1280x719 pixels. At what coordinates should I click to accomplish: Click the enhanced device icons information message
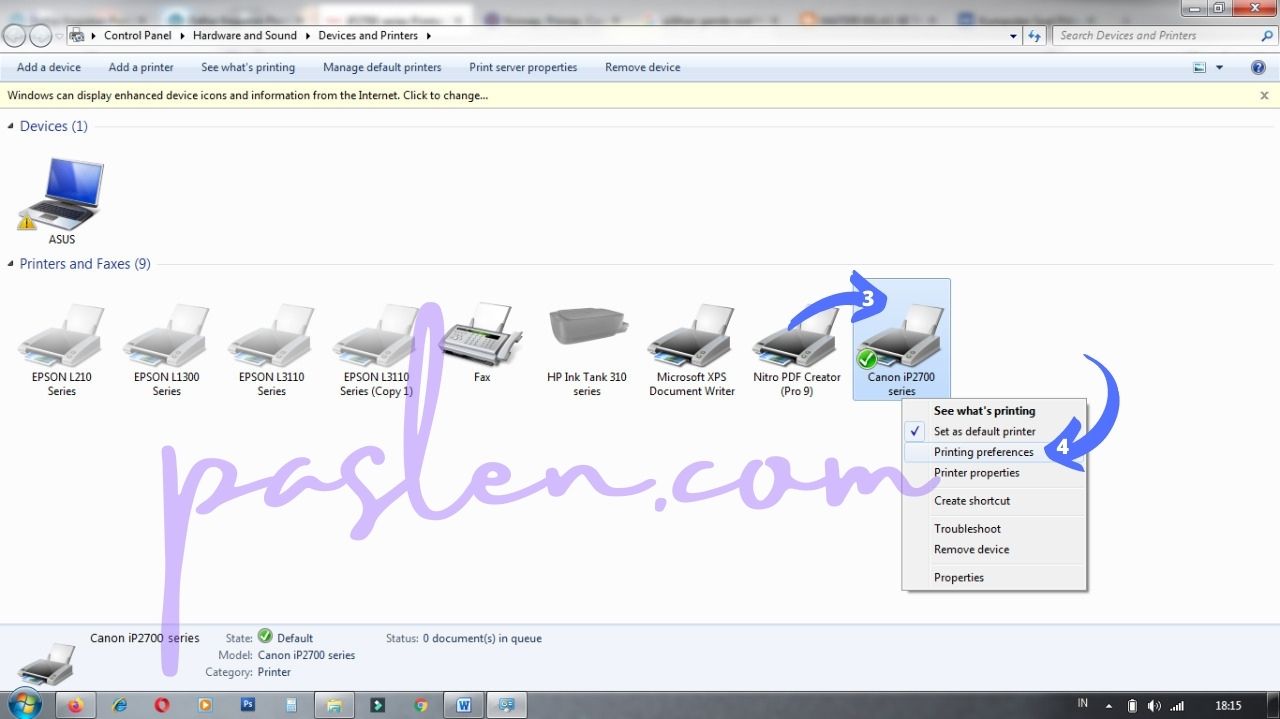click(248, 96)
